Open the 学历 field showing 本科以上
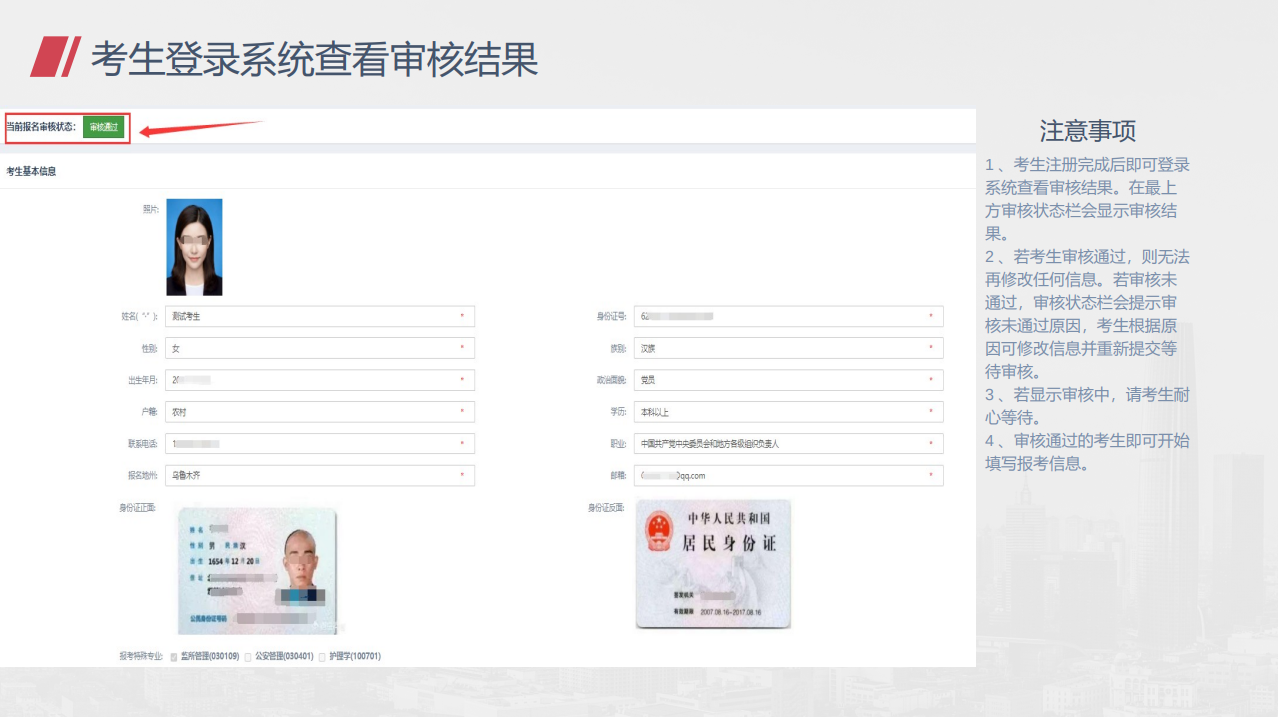Viewport: 1278px width, 717px height. [788, 412]
